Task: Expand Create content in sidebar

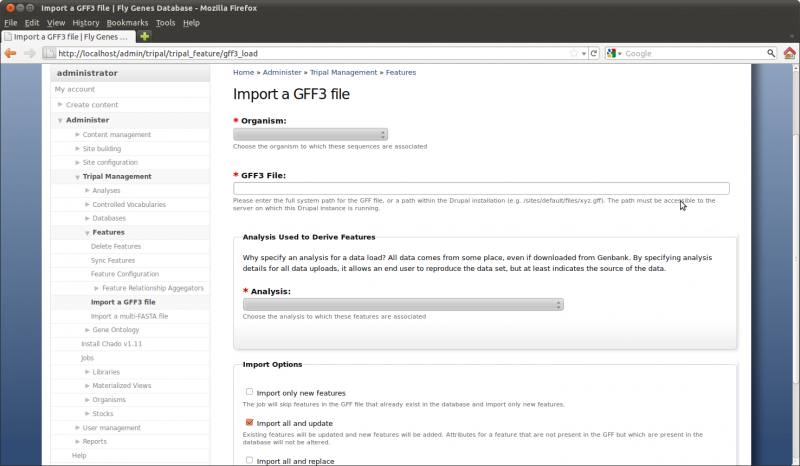Action: pyautogui.click(x=60, y=104)
